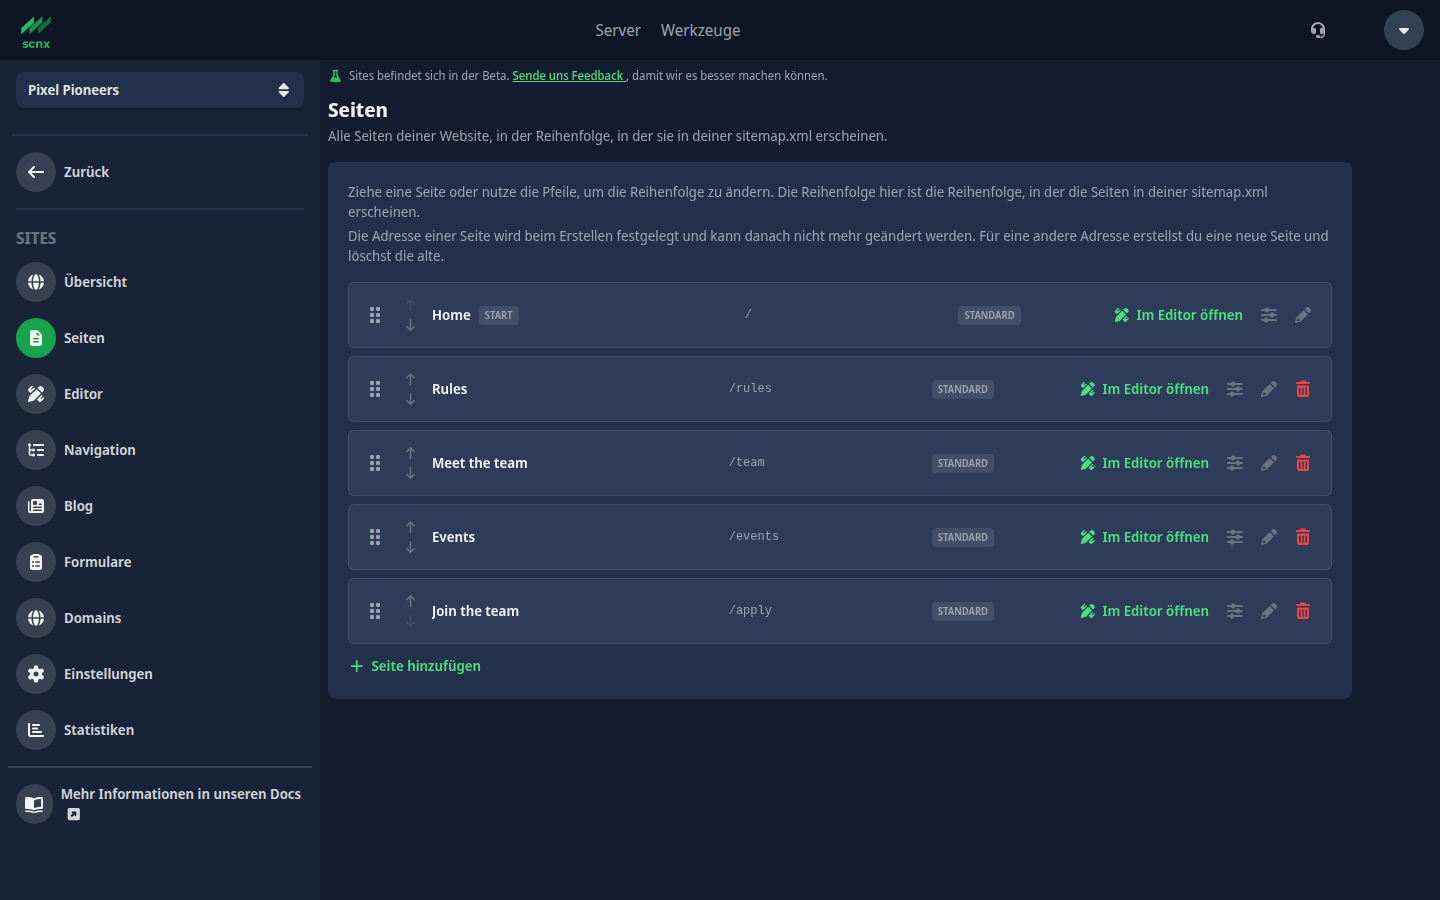The height and width of the screenshot is (900, 1440).
Task: Delete the Meet the team page
Action: [1303, 463]
